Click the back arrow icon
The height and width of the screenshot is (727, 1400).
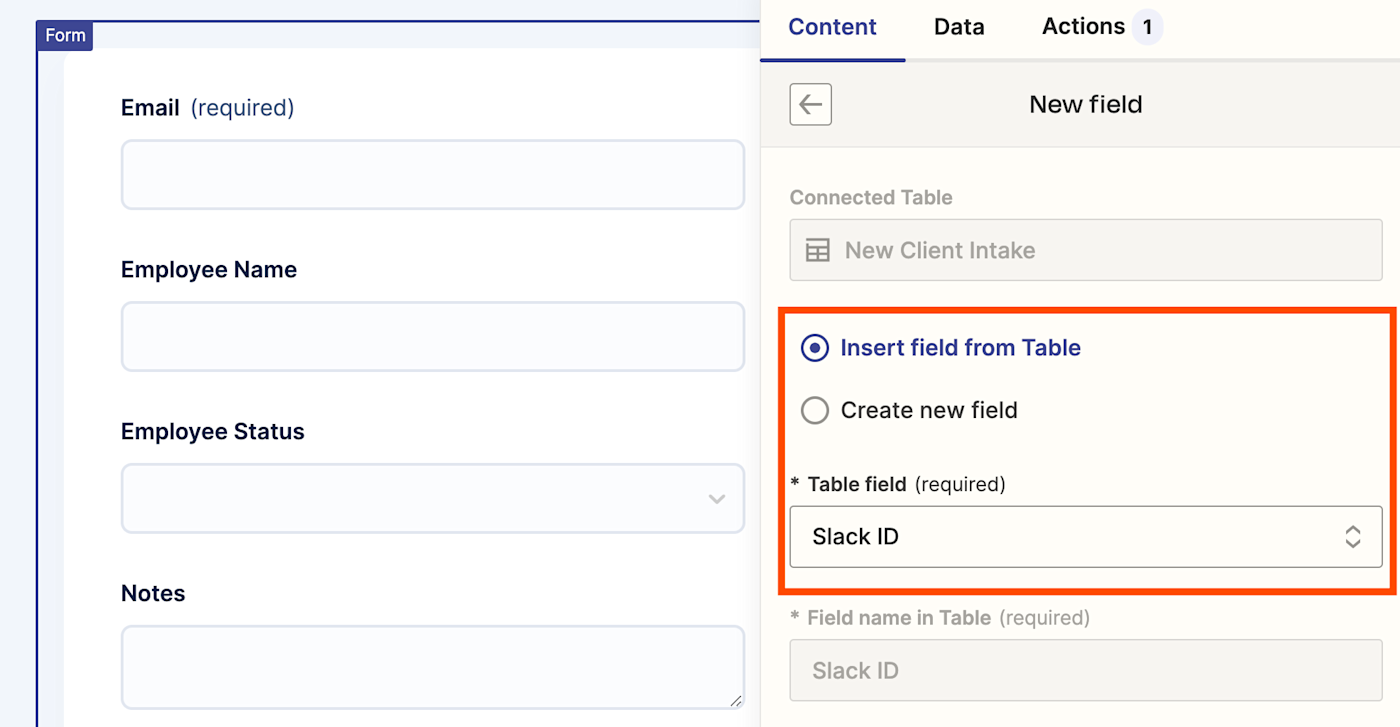click(810, 104)
